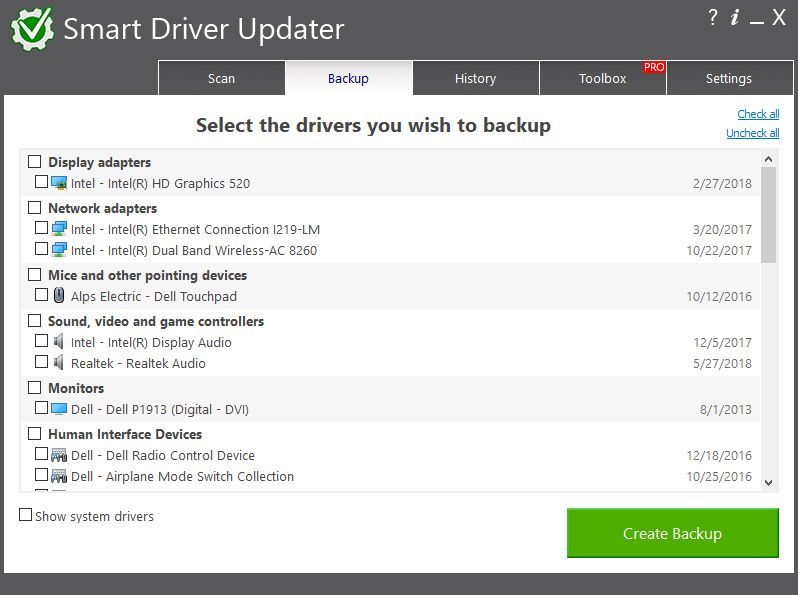Select 'Intel - Intel(R) Ethernet Connection I219-LM' text

[195, 230]
